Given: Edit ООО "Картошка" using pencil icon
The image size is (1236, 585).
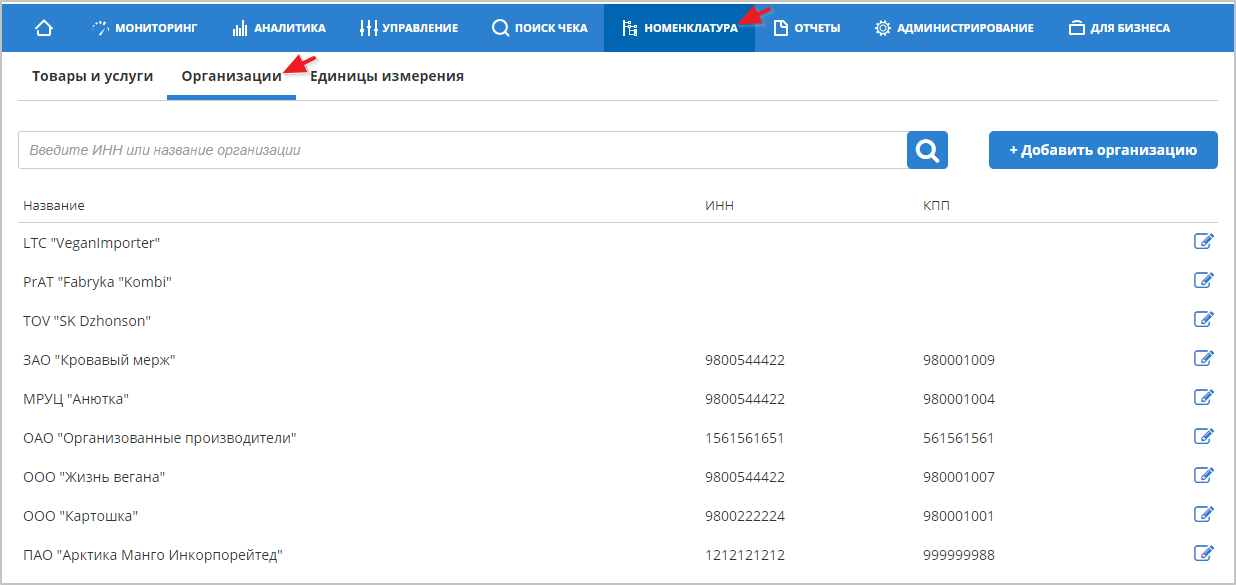Looking at the screenshot, I should click(x=1203, y=514).
